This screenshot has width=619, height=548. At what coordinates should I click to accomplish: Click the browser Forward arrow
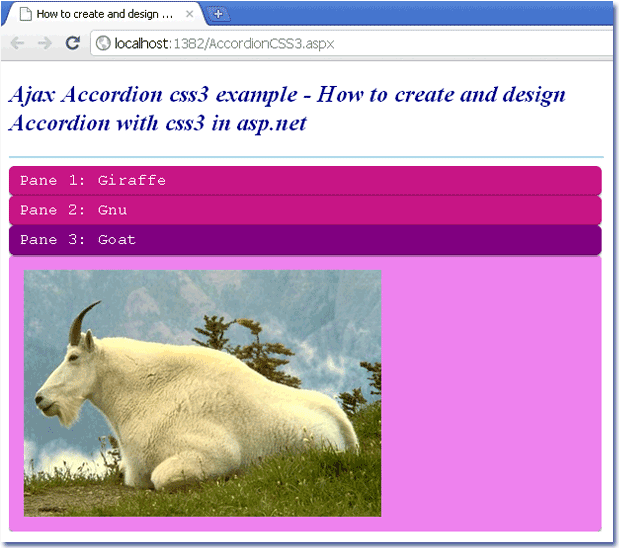point(45,43)
